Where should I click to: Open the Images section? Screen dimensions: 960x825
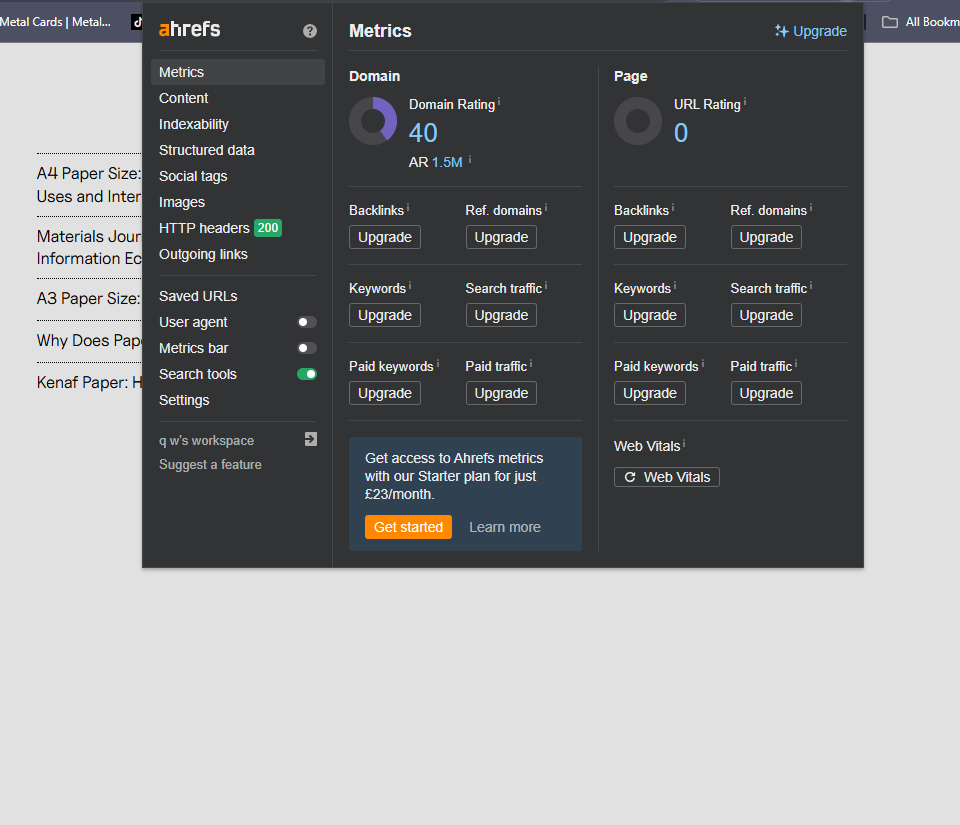coord(182,202)
